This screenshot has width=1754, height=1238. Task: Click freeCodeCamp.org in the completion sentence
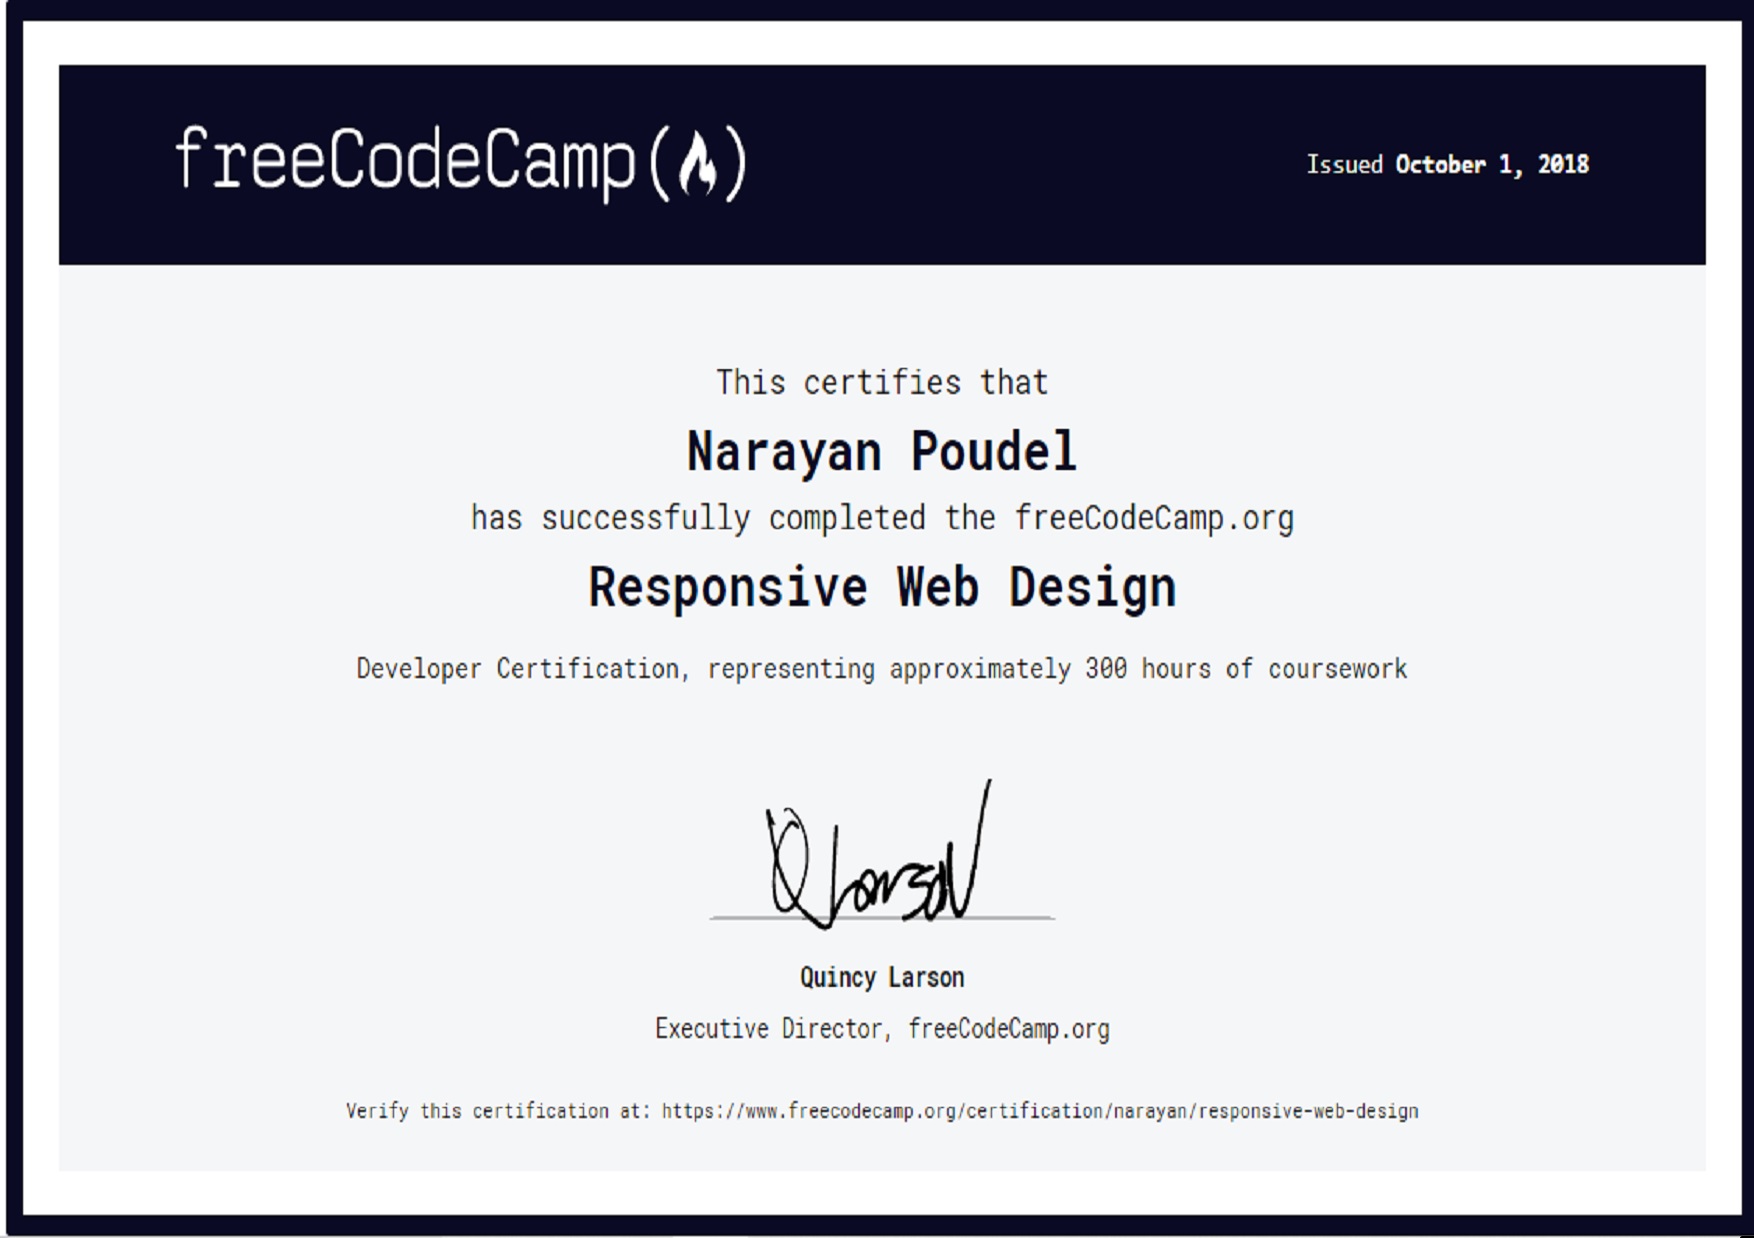click(x=1153, y=518)
